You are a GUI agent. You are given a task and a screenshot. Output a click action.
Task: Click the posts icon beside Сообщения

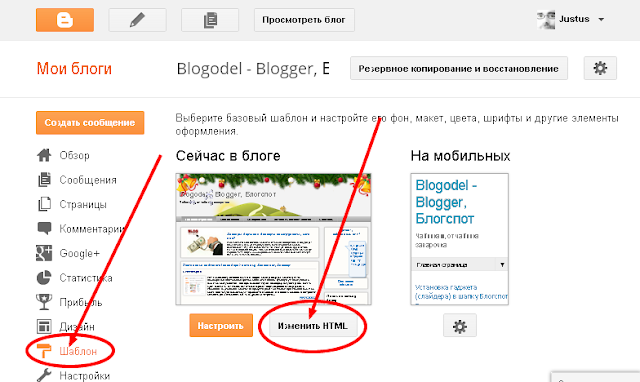click(44, 180)
